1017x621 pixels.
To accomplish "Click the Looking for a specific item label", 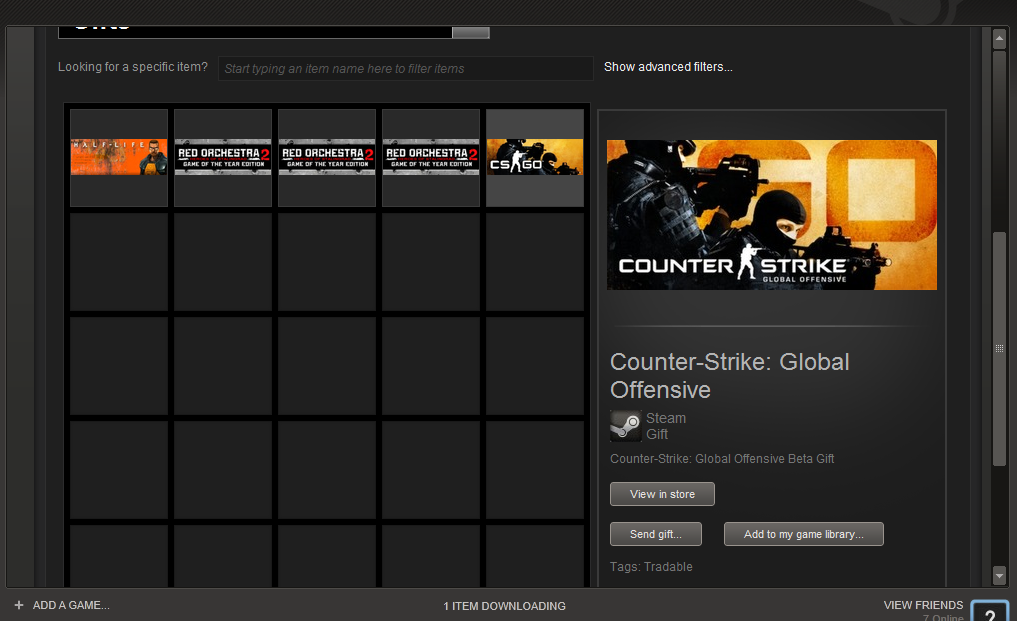I will coord(133,67).
